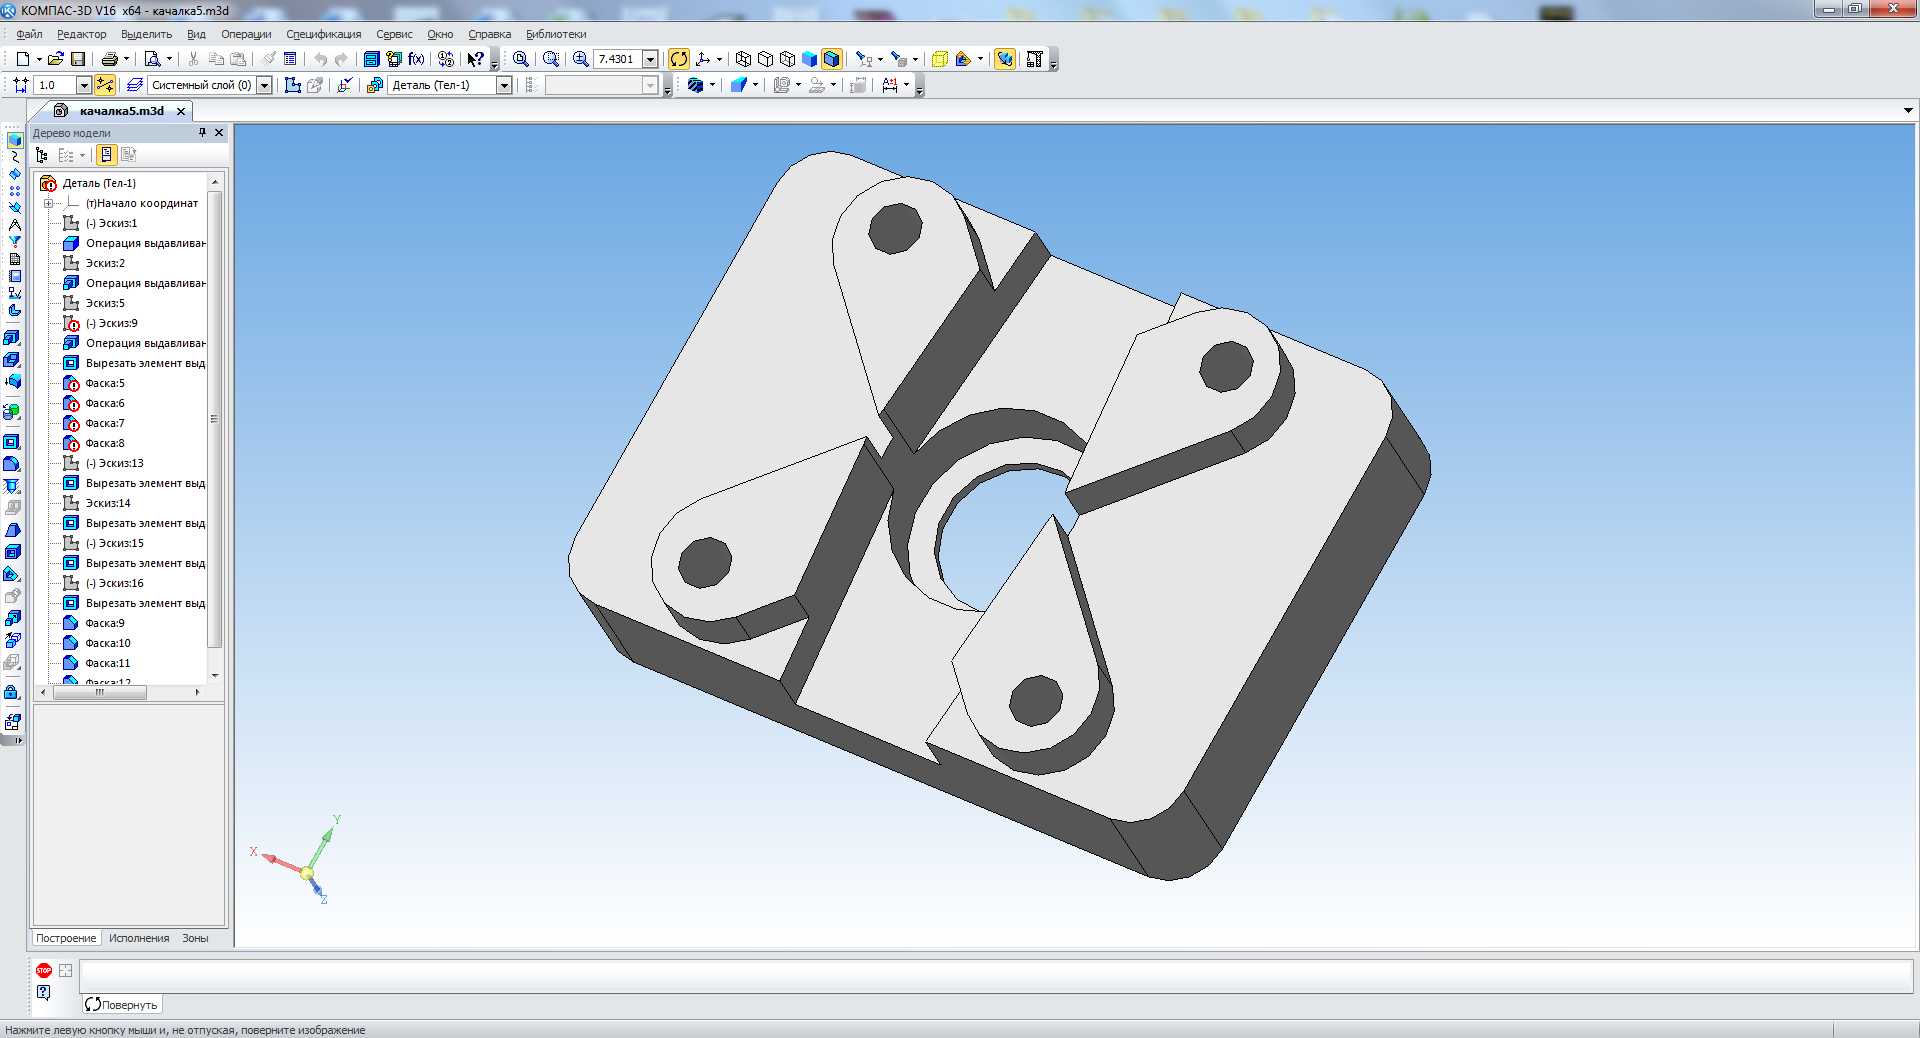Select Фаска:10 in model tree
Viewport: 1920px width, 1038px height.
coord(108,643)
